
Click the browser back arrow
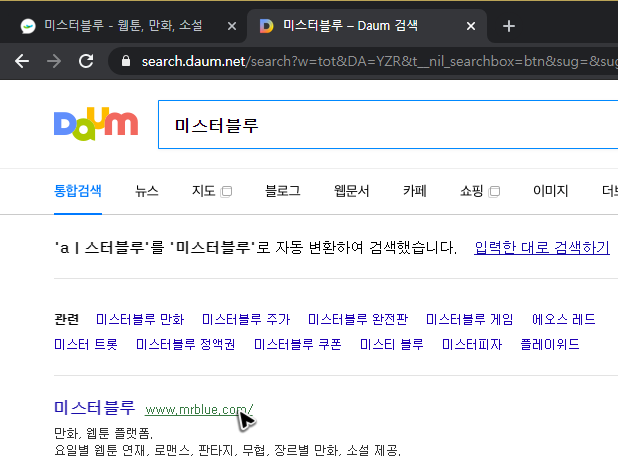pos(22,61)
